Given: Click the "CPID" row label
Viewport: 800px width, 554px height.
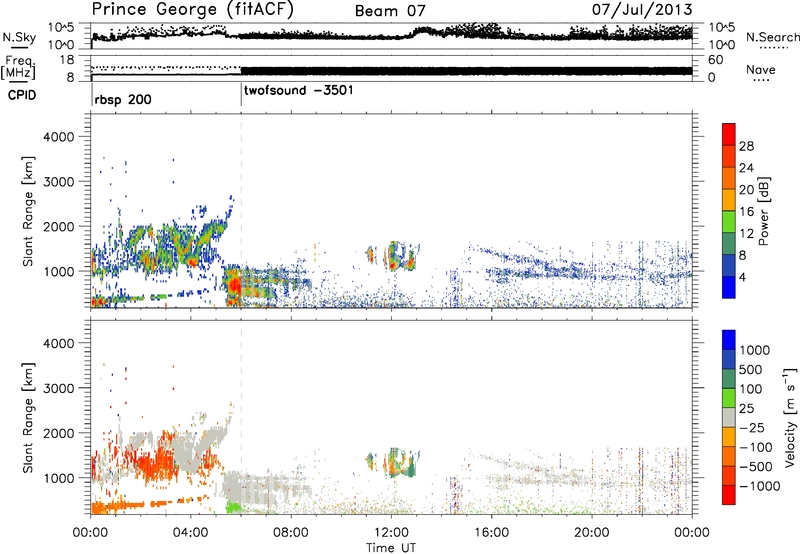Looking at the screenshot, I should (x=22, y=95).
